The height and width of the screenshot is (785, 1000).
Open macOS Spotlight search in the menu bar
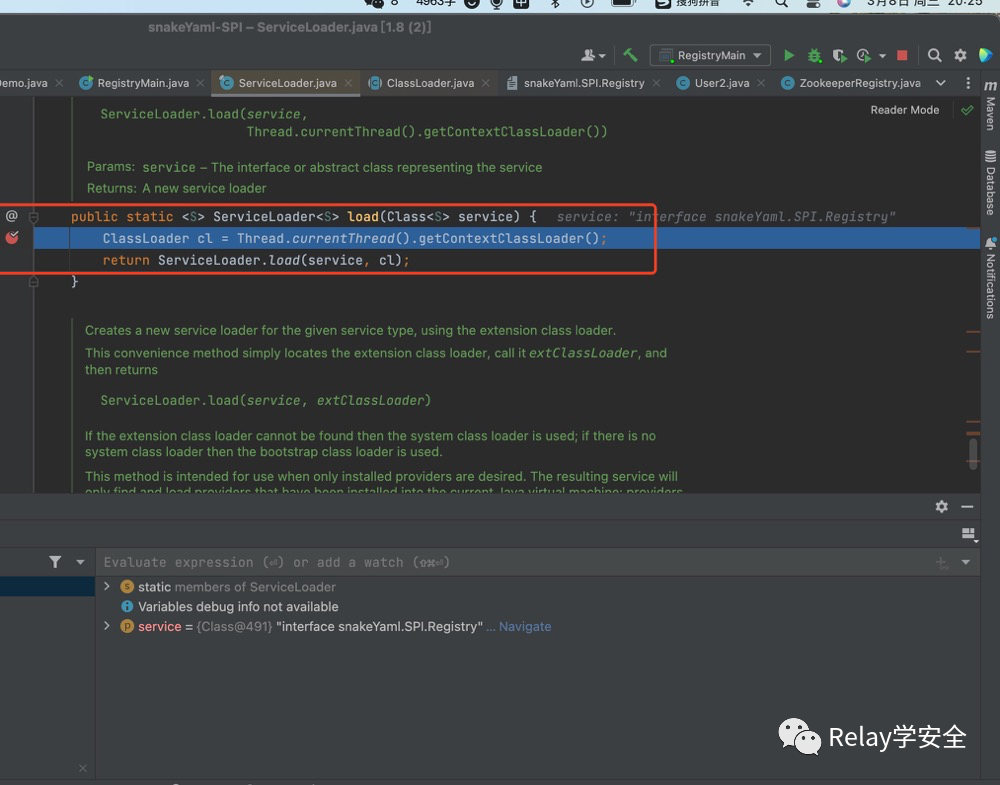[781, 3]
